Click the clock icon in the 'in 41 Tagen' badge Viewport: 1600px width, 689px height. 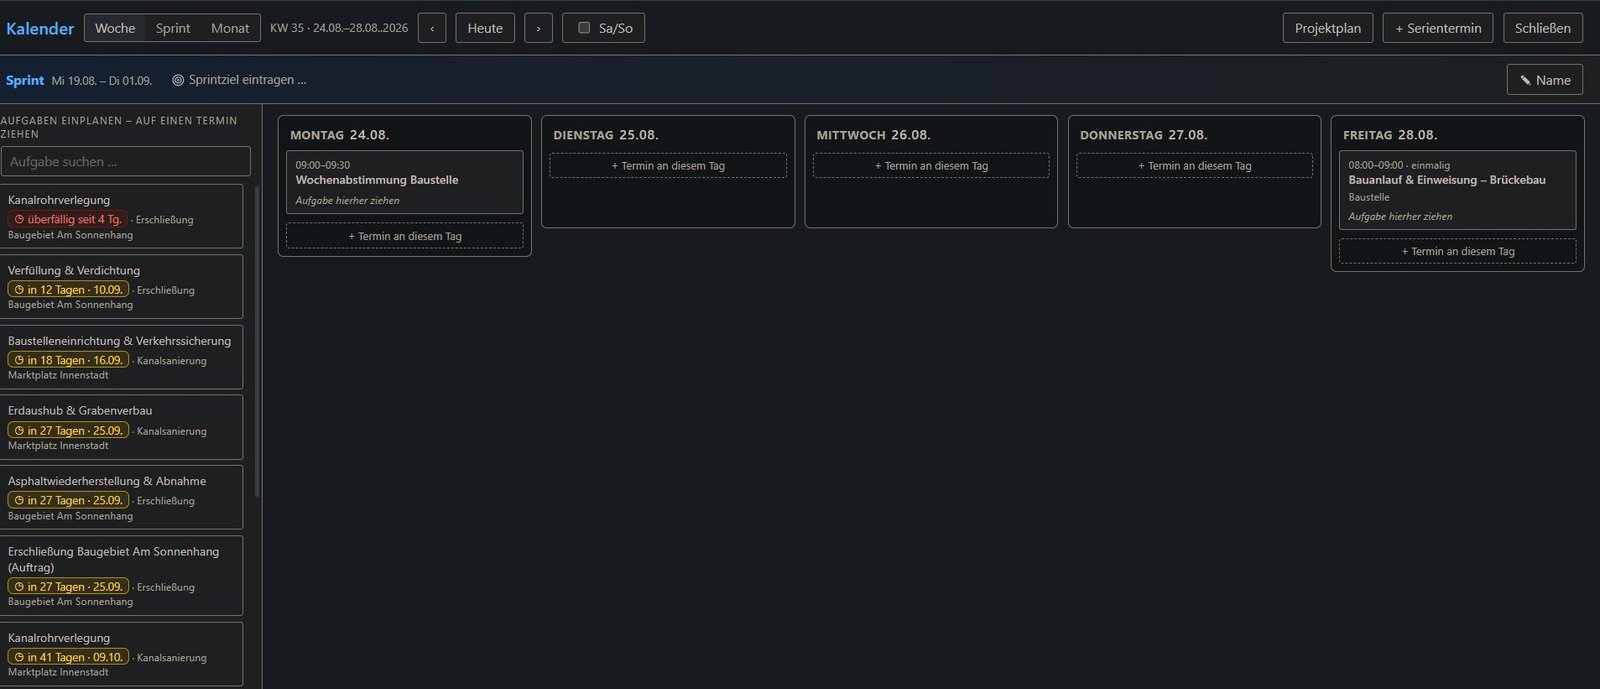tap(19, 657)
